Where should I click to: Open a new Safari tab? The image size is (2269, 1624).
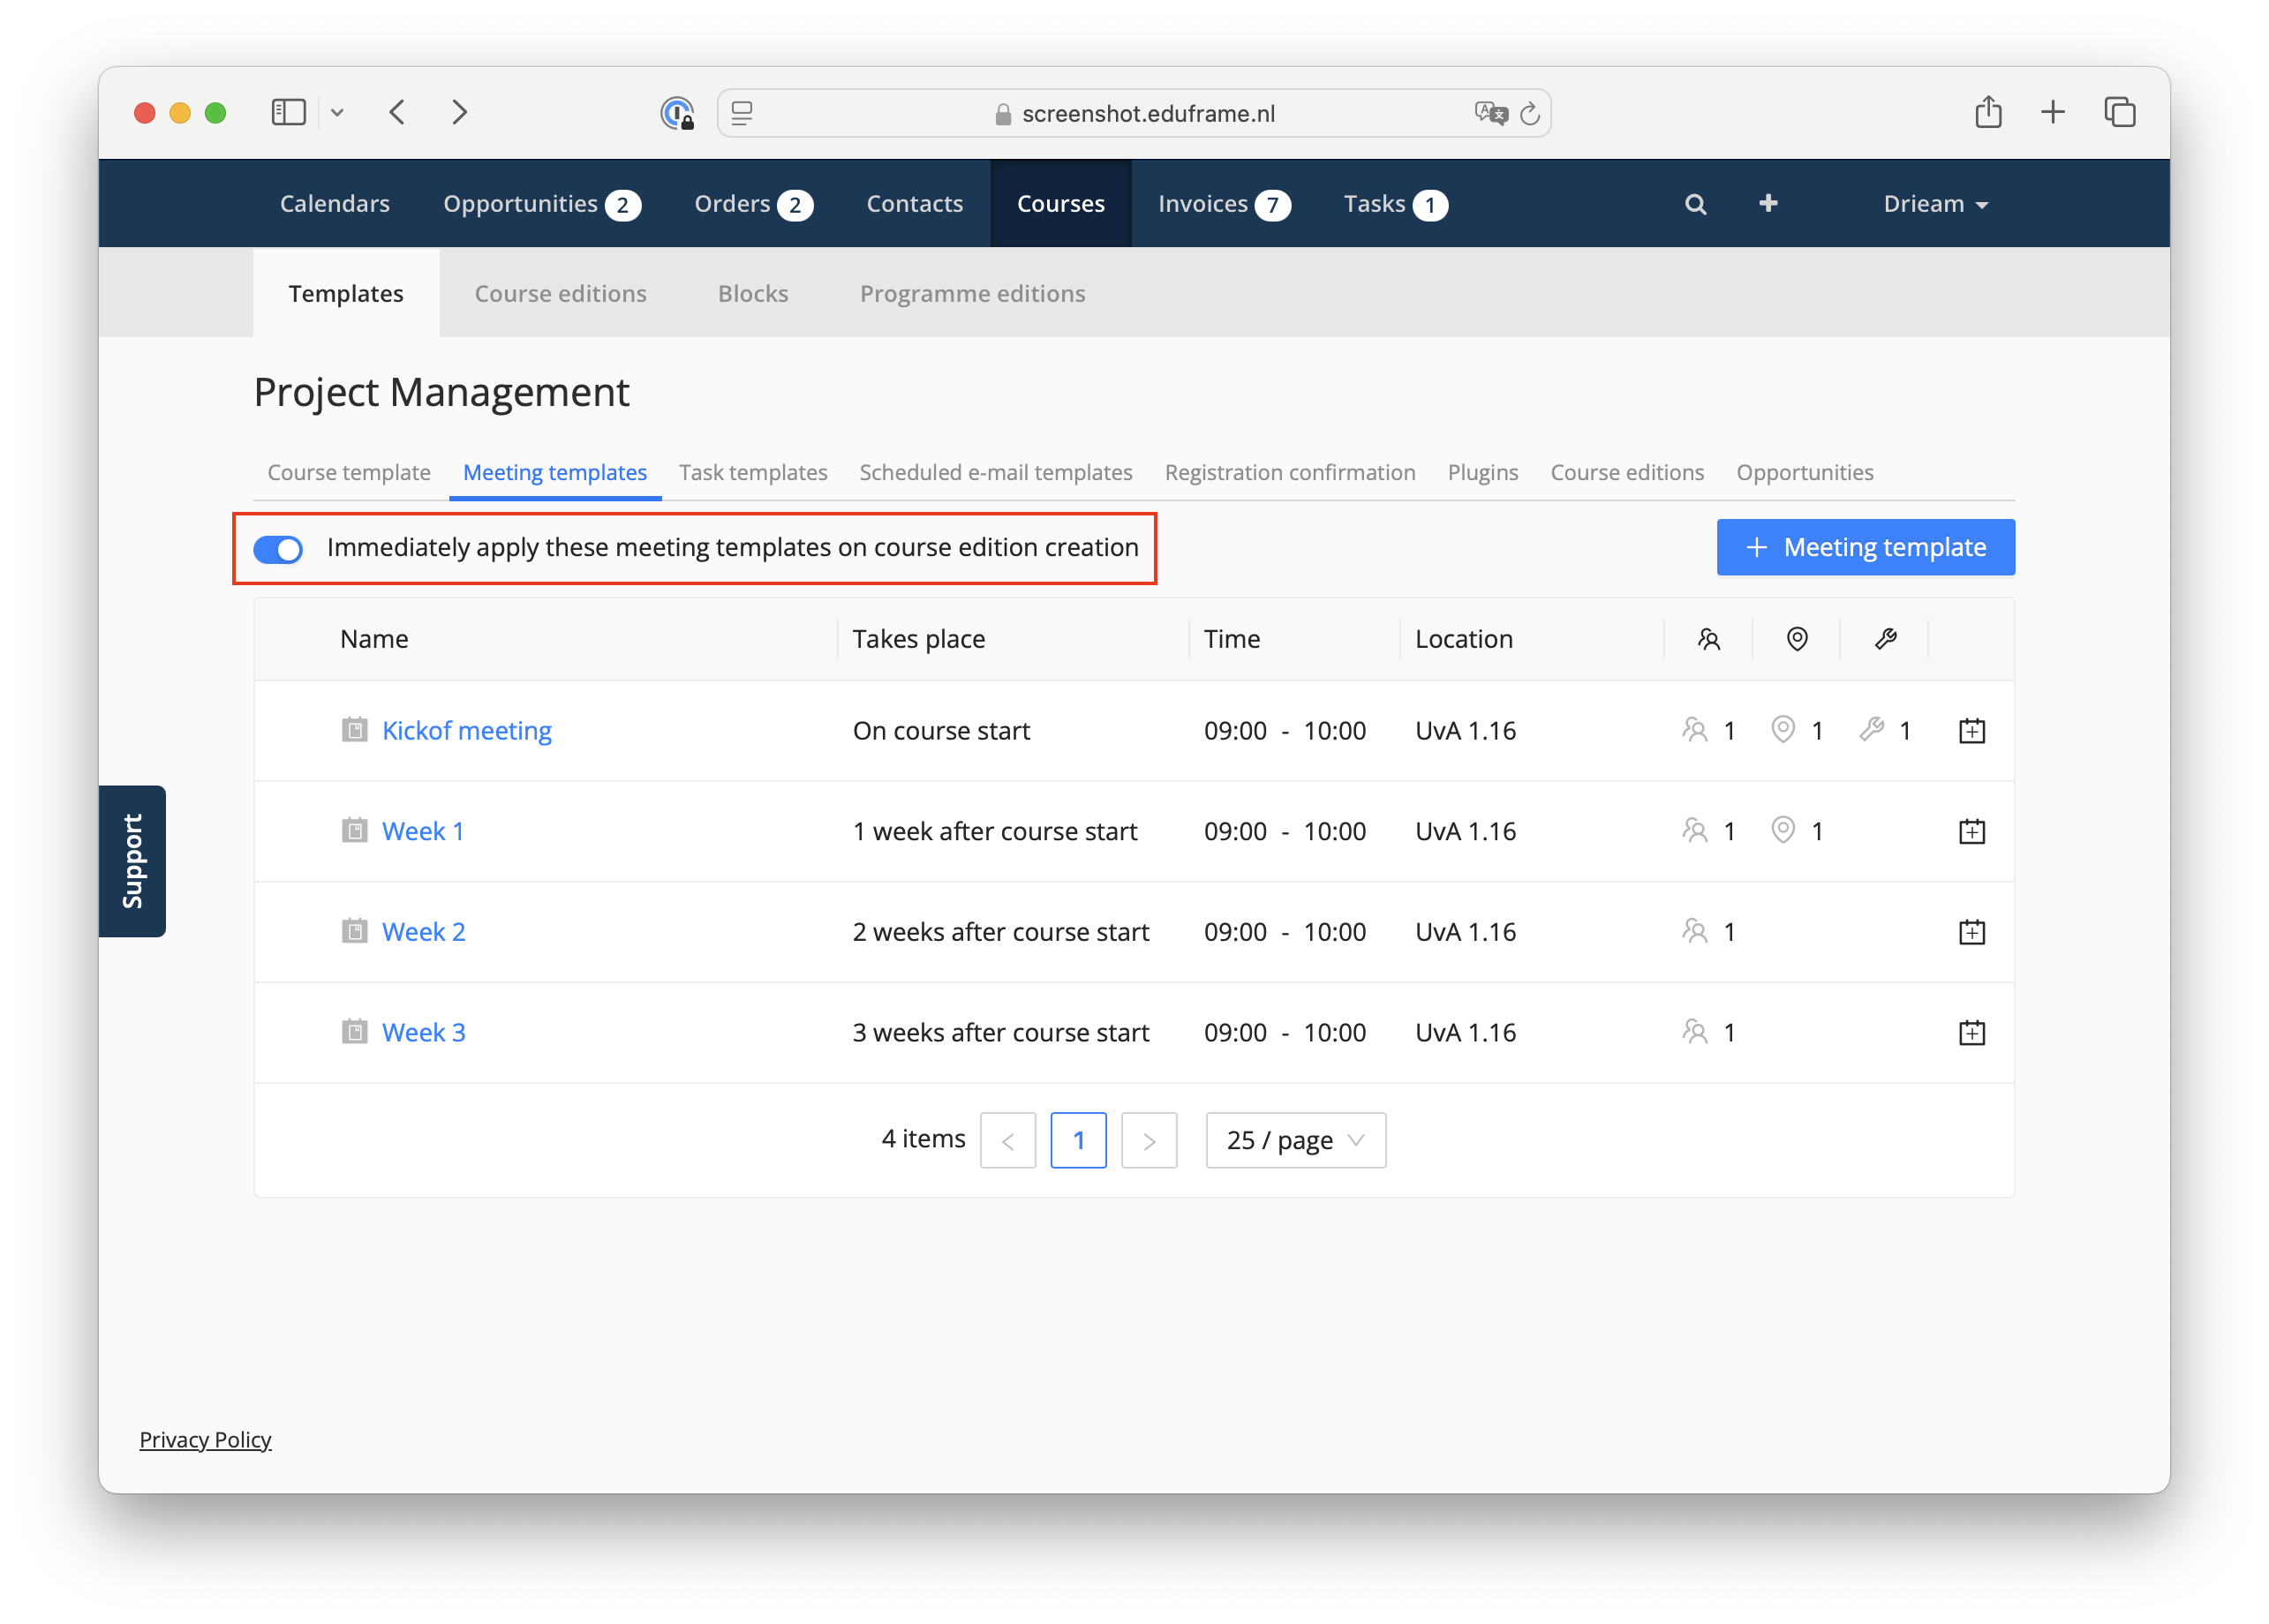pos(2053,112)
